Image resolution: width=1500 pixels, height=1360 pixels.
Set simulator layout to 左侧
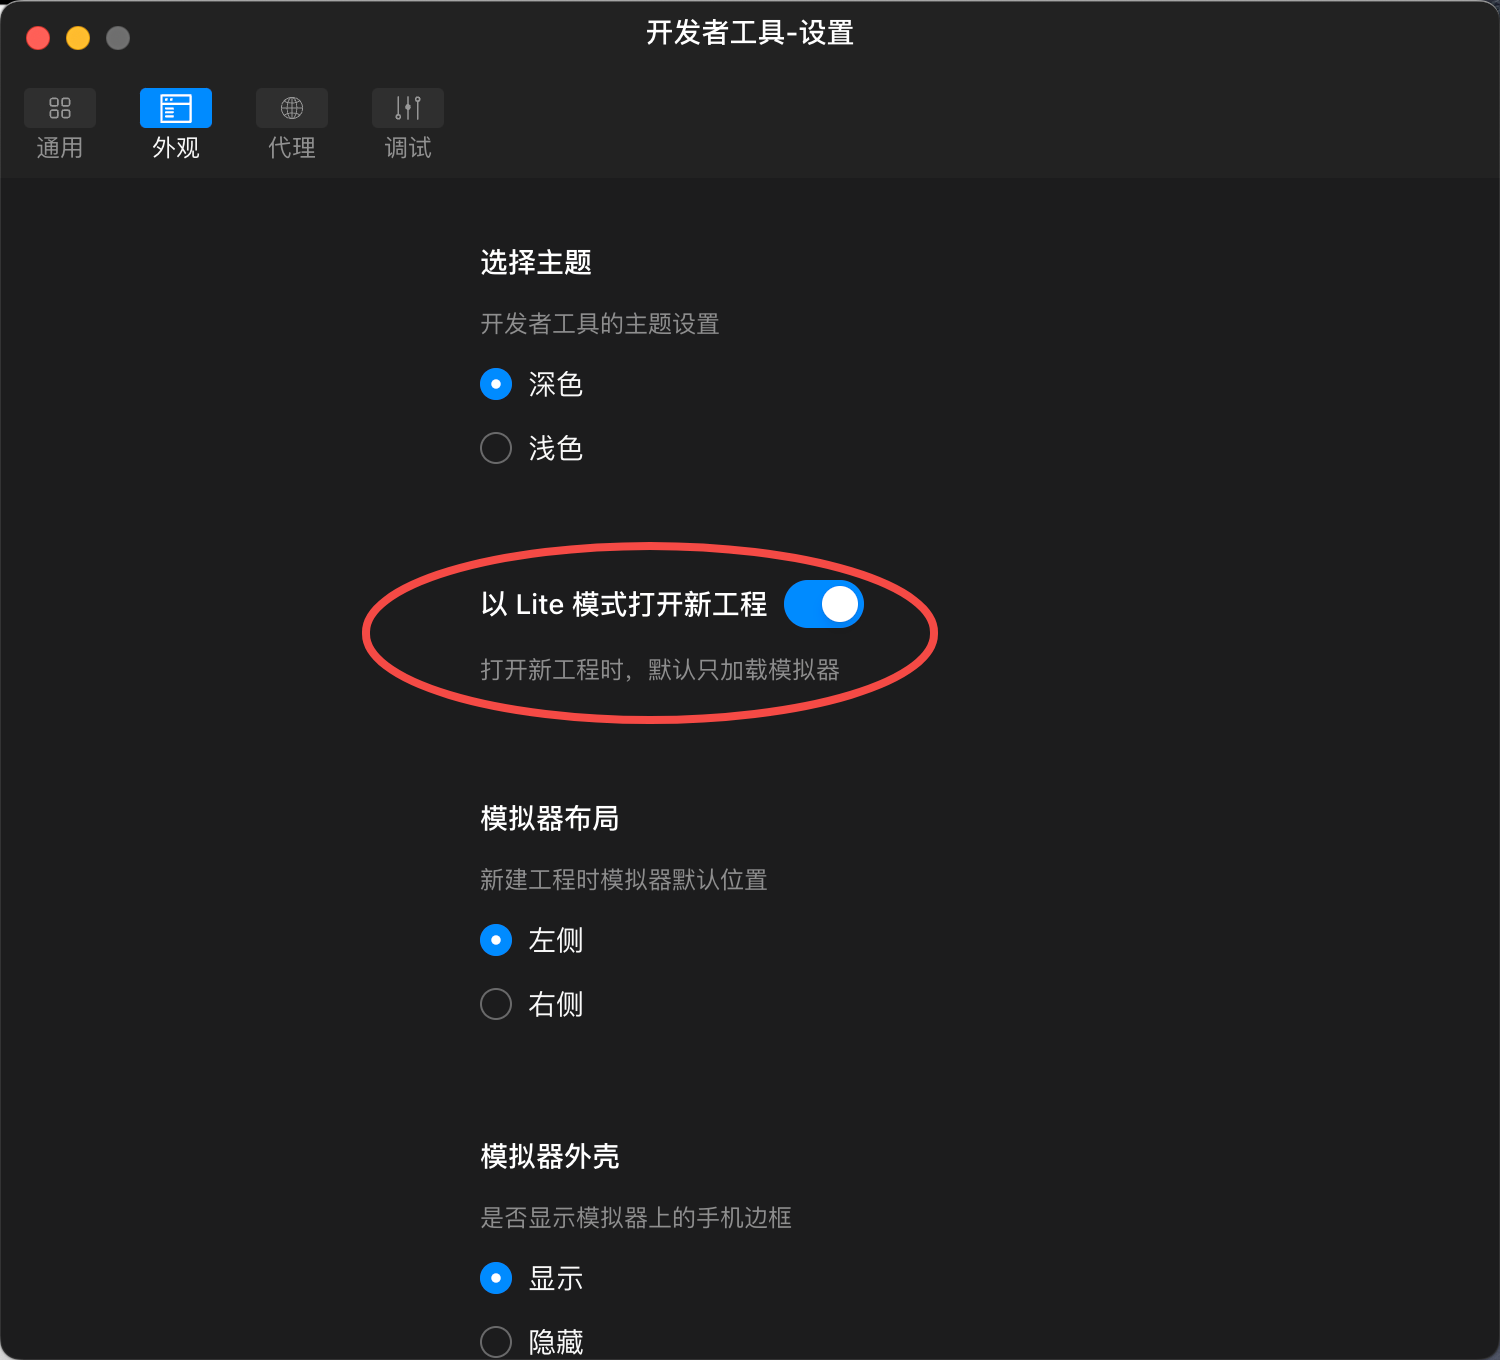[496, 940]
